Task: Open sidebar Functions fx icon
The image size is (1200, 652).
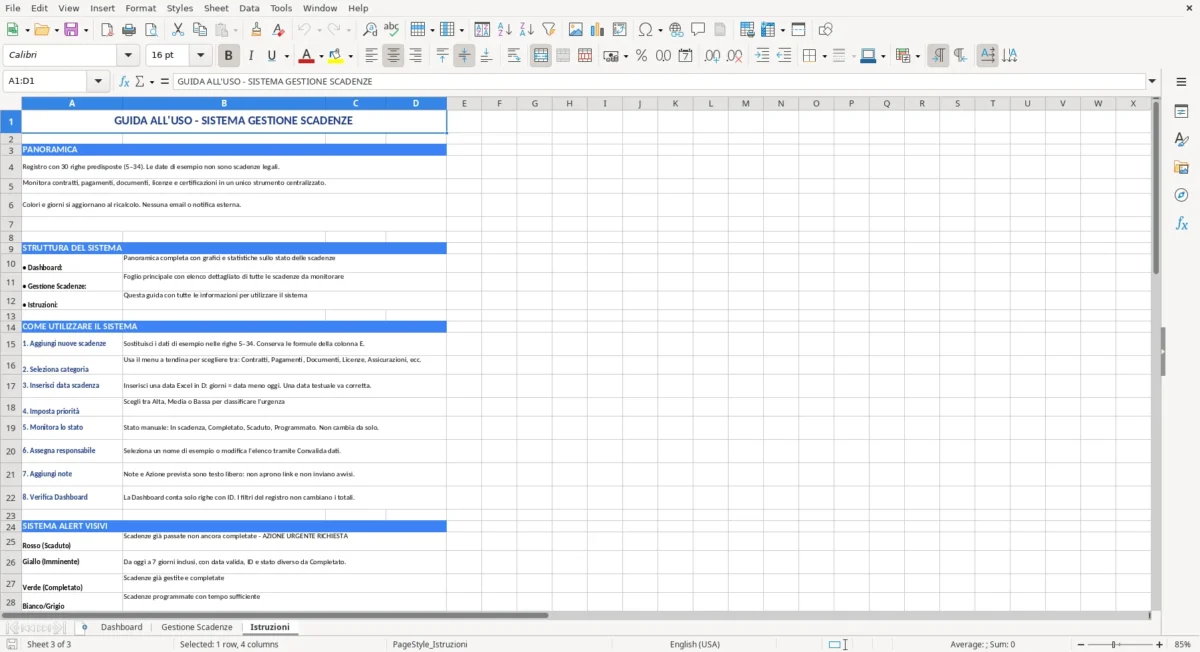Action: click(1181, 224)
